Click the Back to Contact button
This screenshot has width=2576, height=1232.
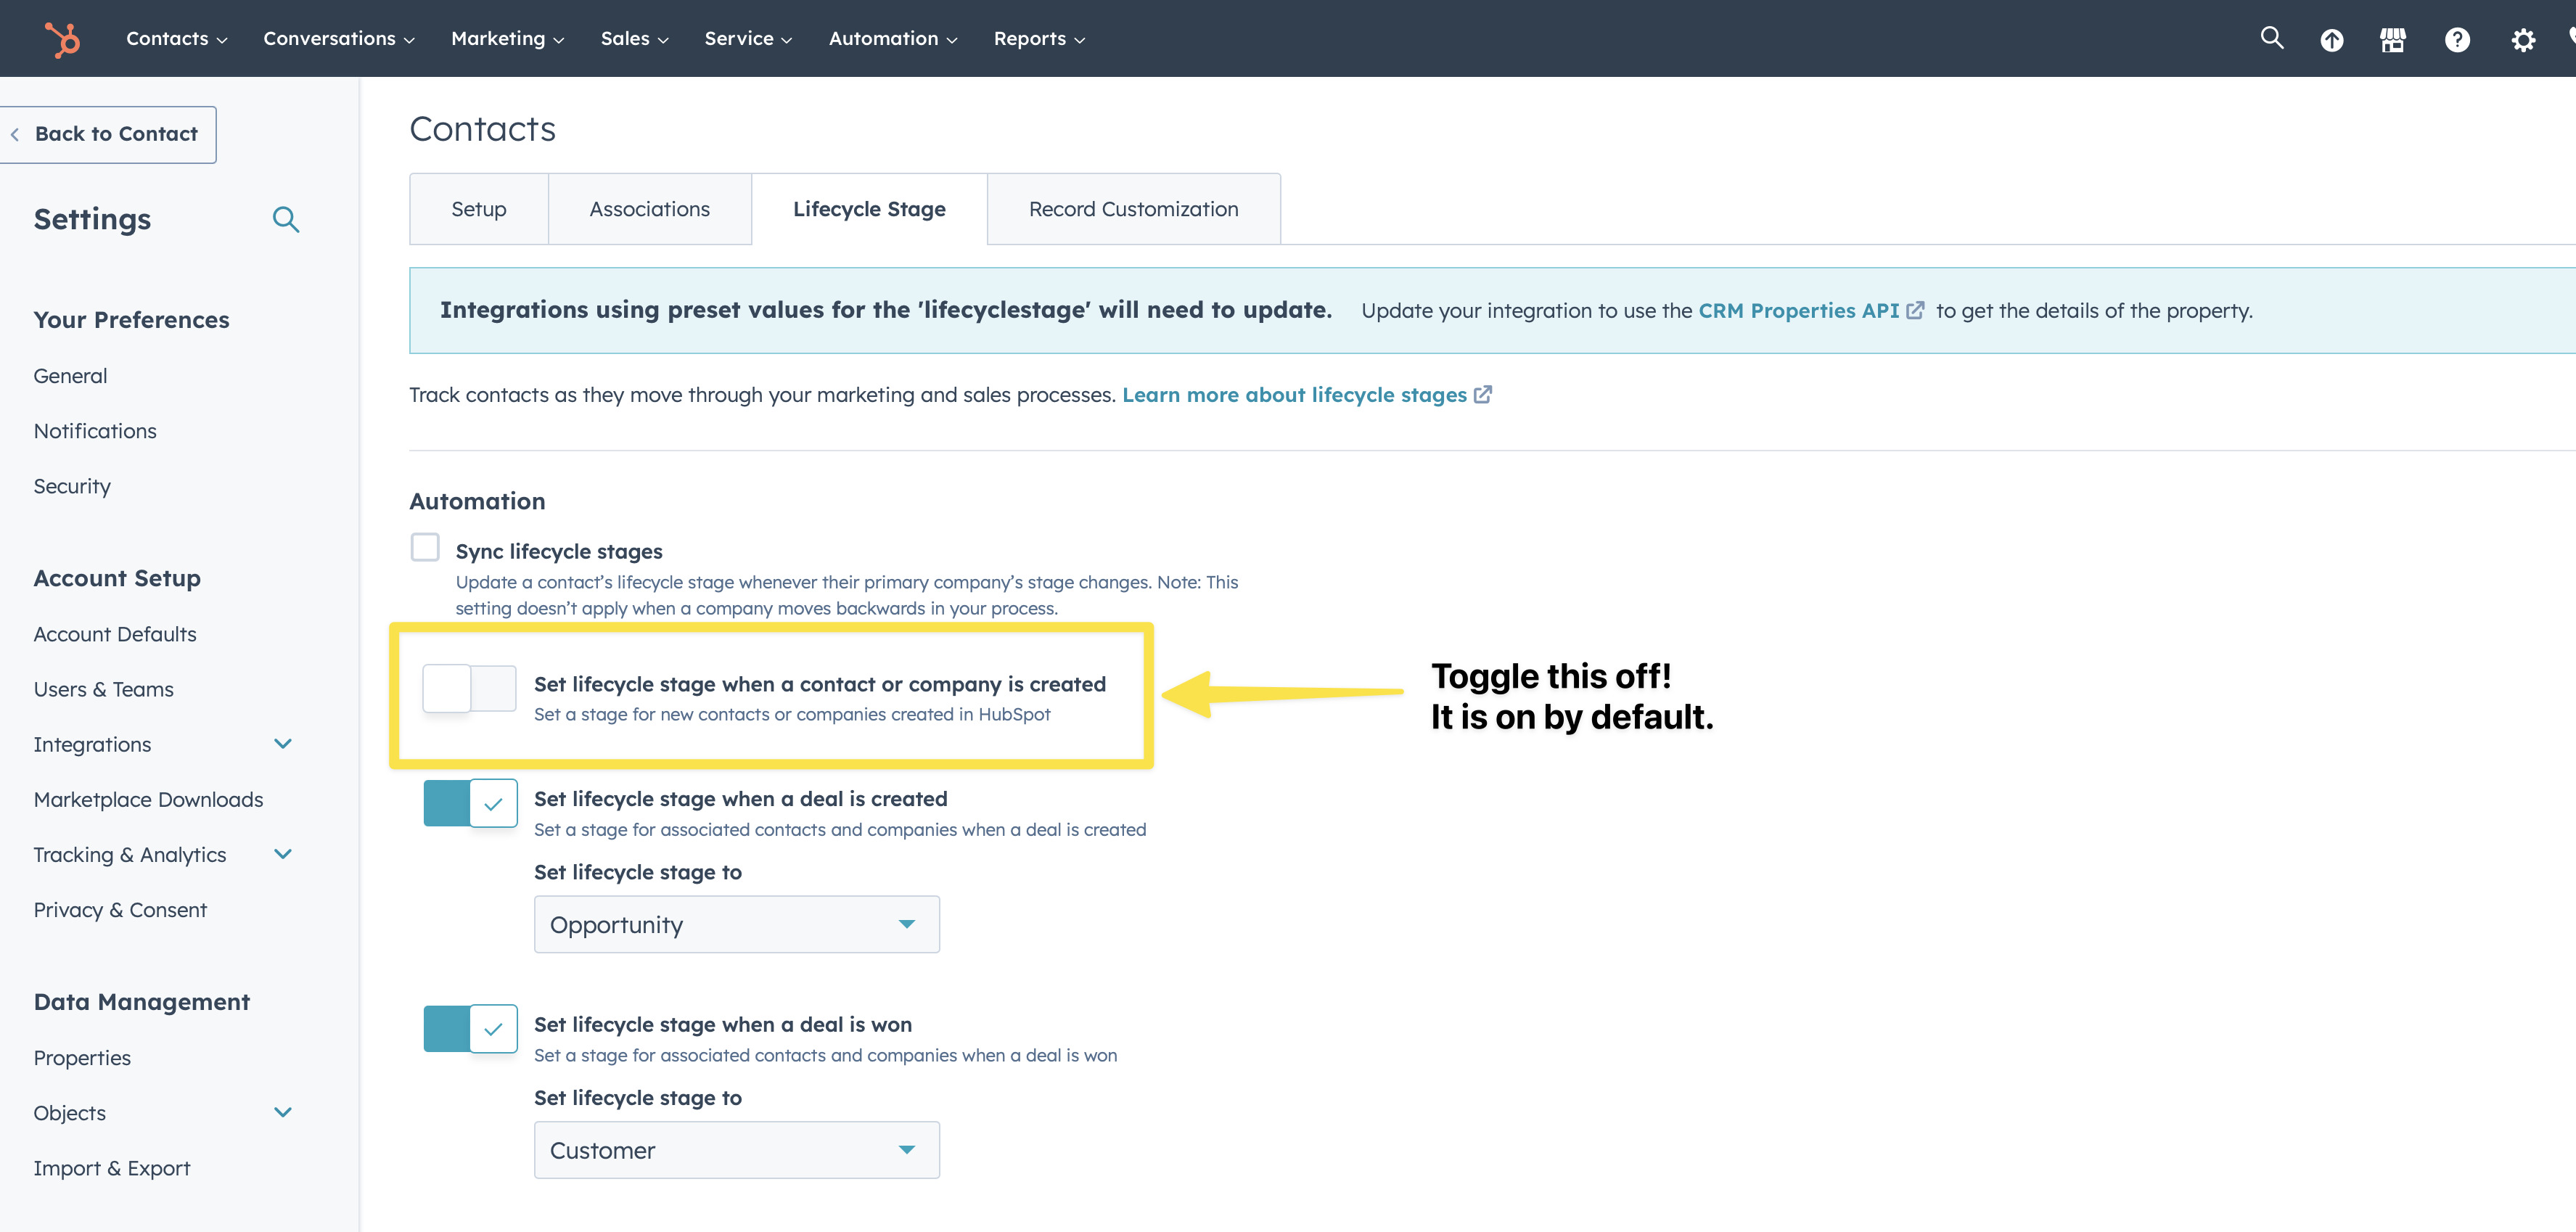107,133
